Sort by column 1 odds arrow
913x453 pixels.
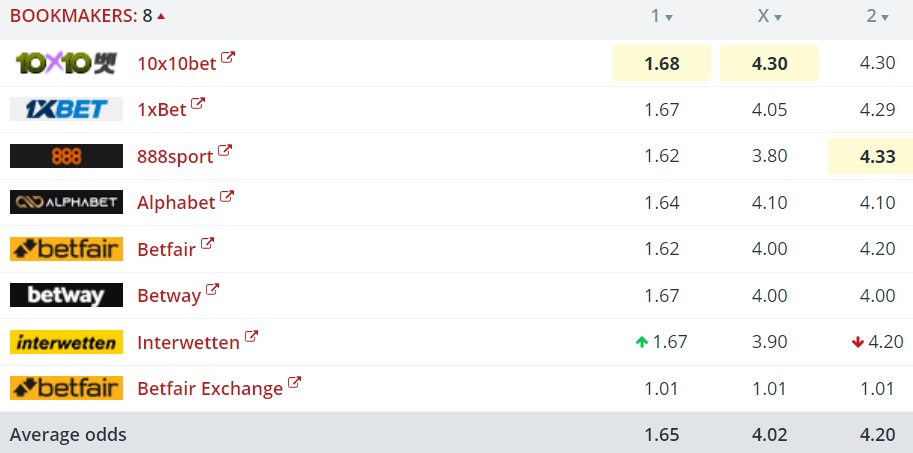[669, 17]
